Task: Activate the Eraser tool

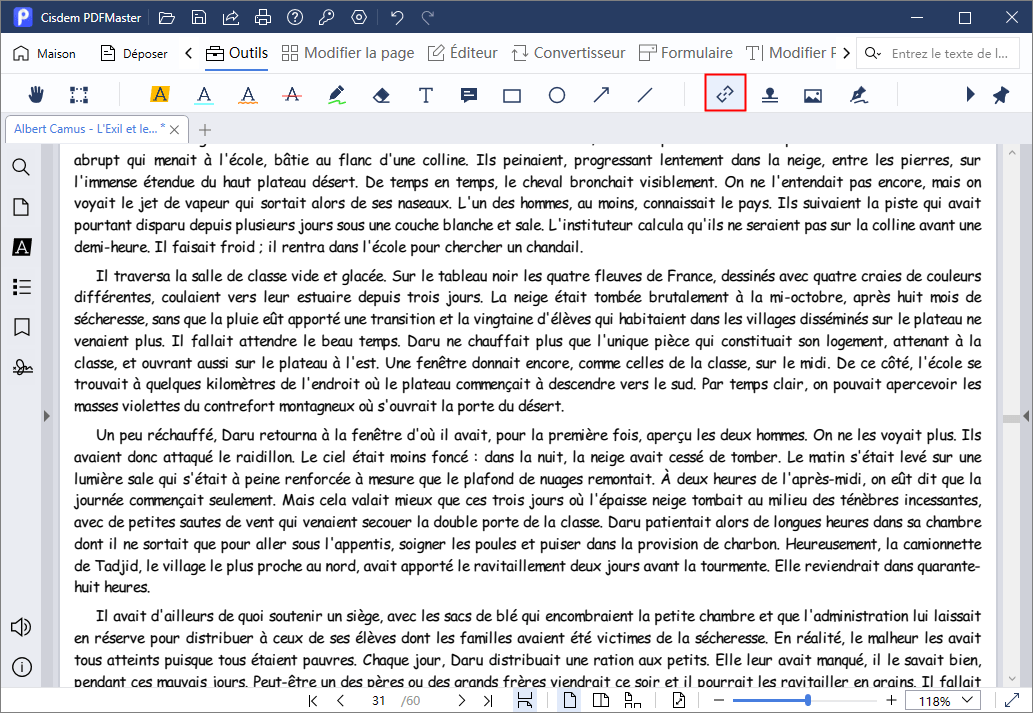Action: pos(381,96)
